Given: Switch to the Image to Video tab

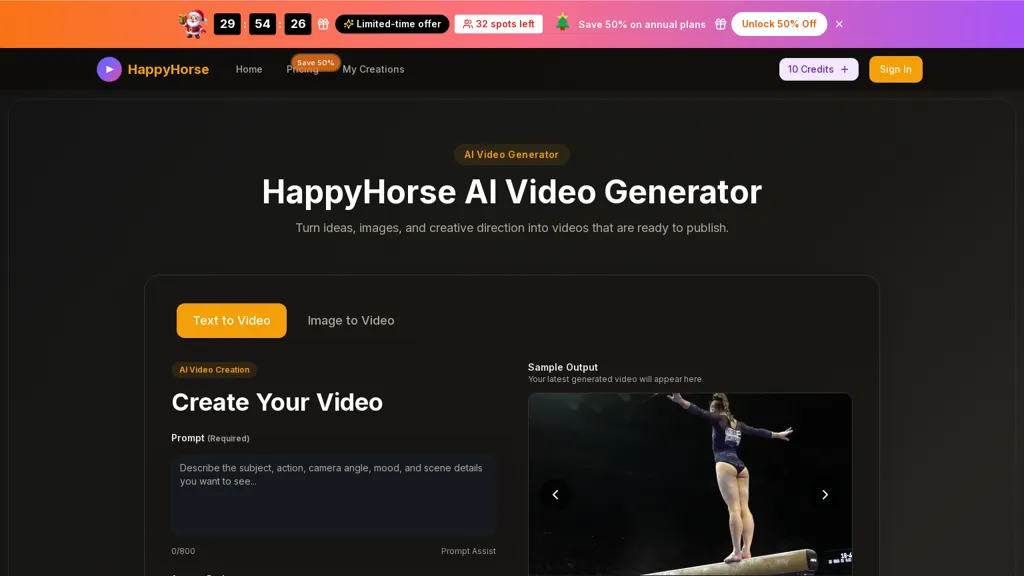Looking at the screenshot, I should (x=351, y=321).
